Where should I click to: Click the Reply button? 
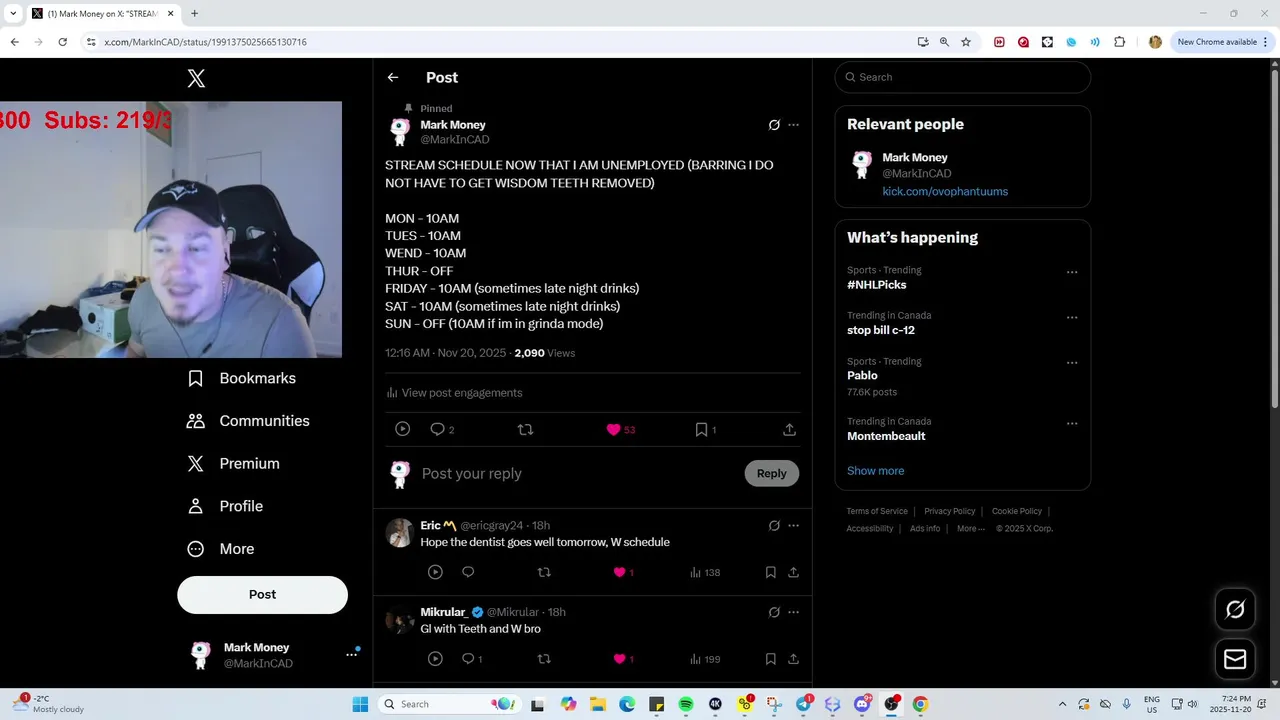coord(771,473)
